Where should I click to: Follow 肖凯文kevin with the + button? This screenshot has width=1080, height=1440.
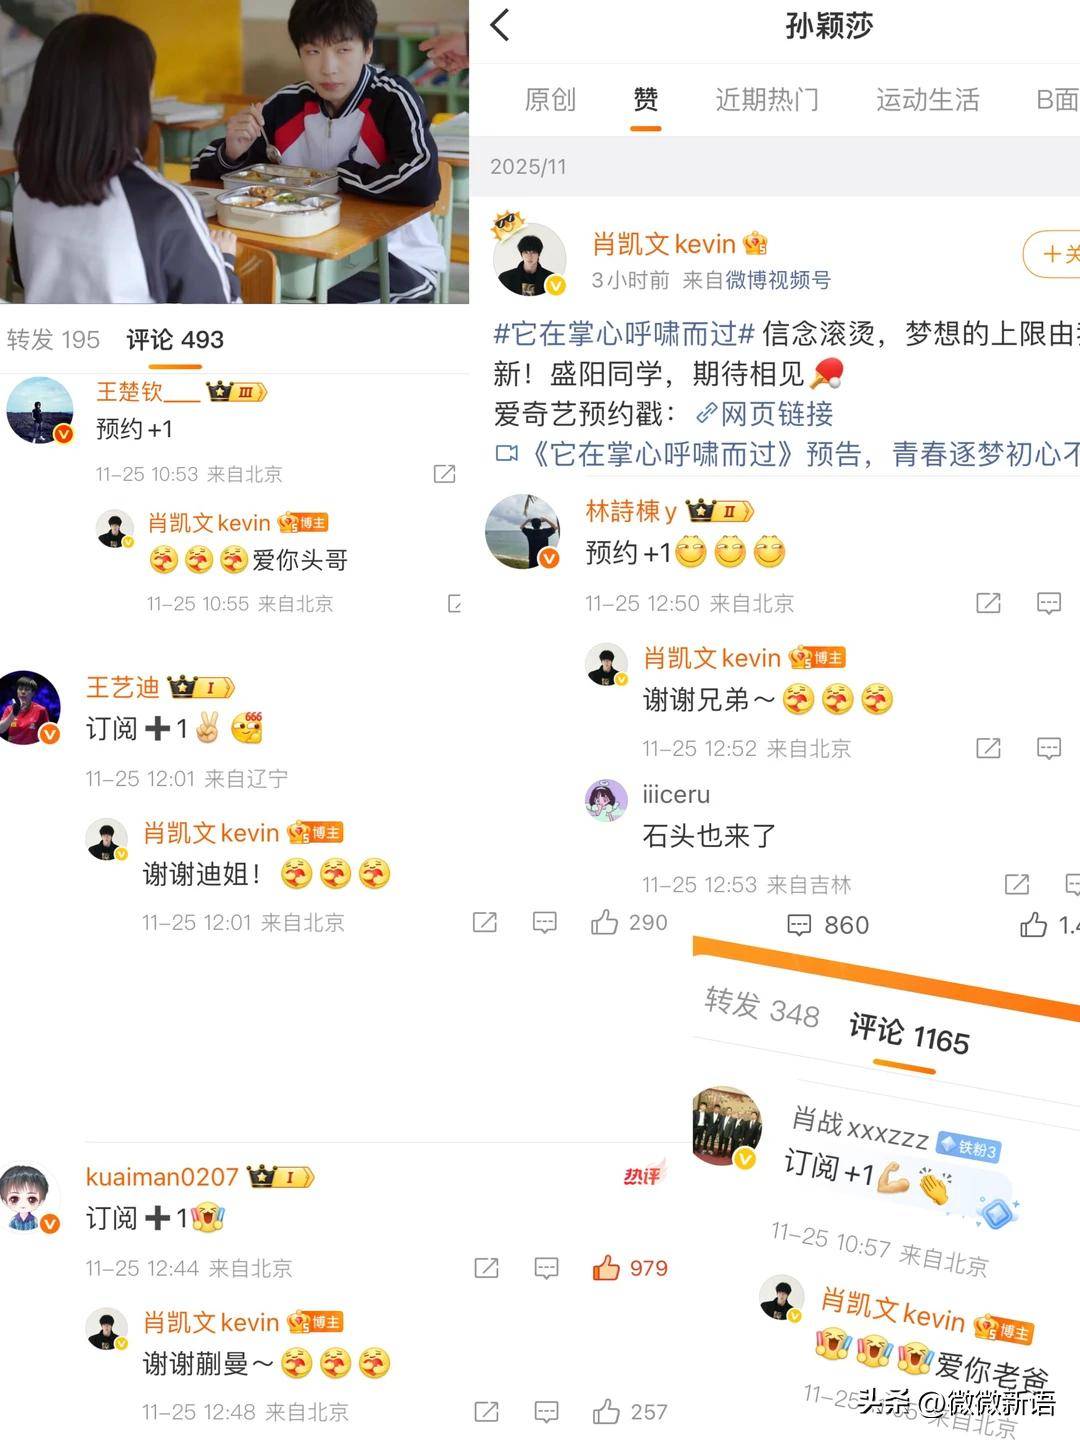coord(1052,254)
